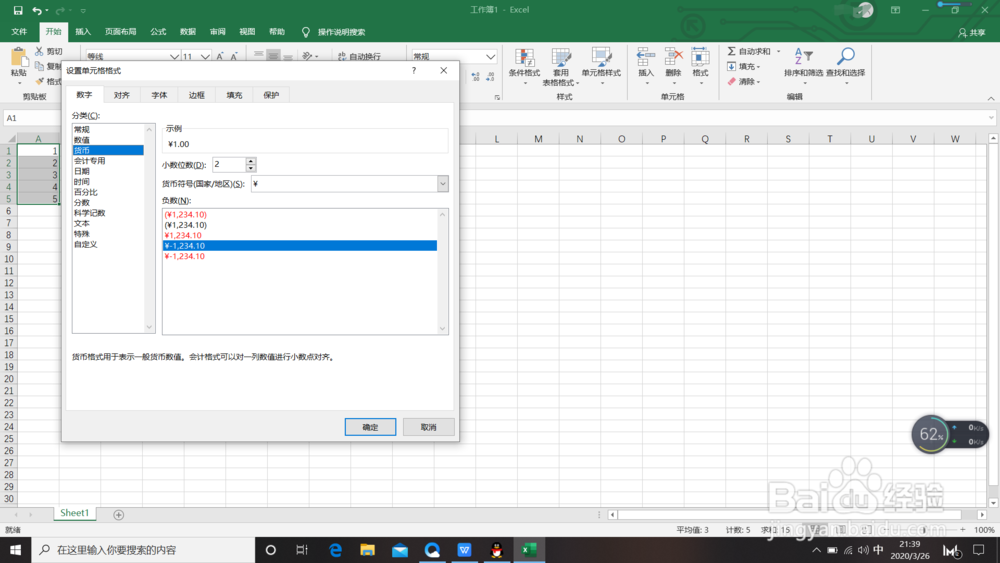
Task: Click the Name Box showing A1
Action: (x=32, y=118)
